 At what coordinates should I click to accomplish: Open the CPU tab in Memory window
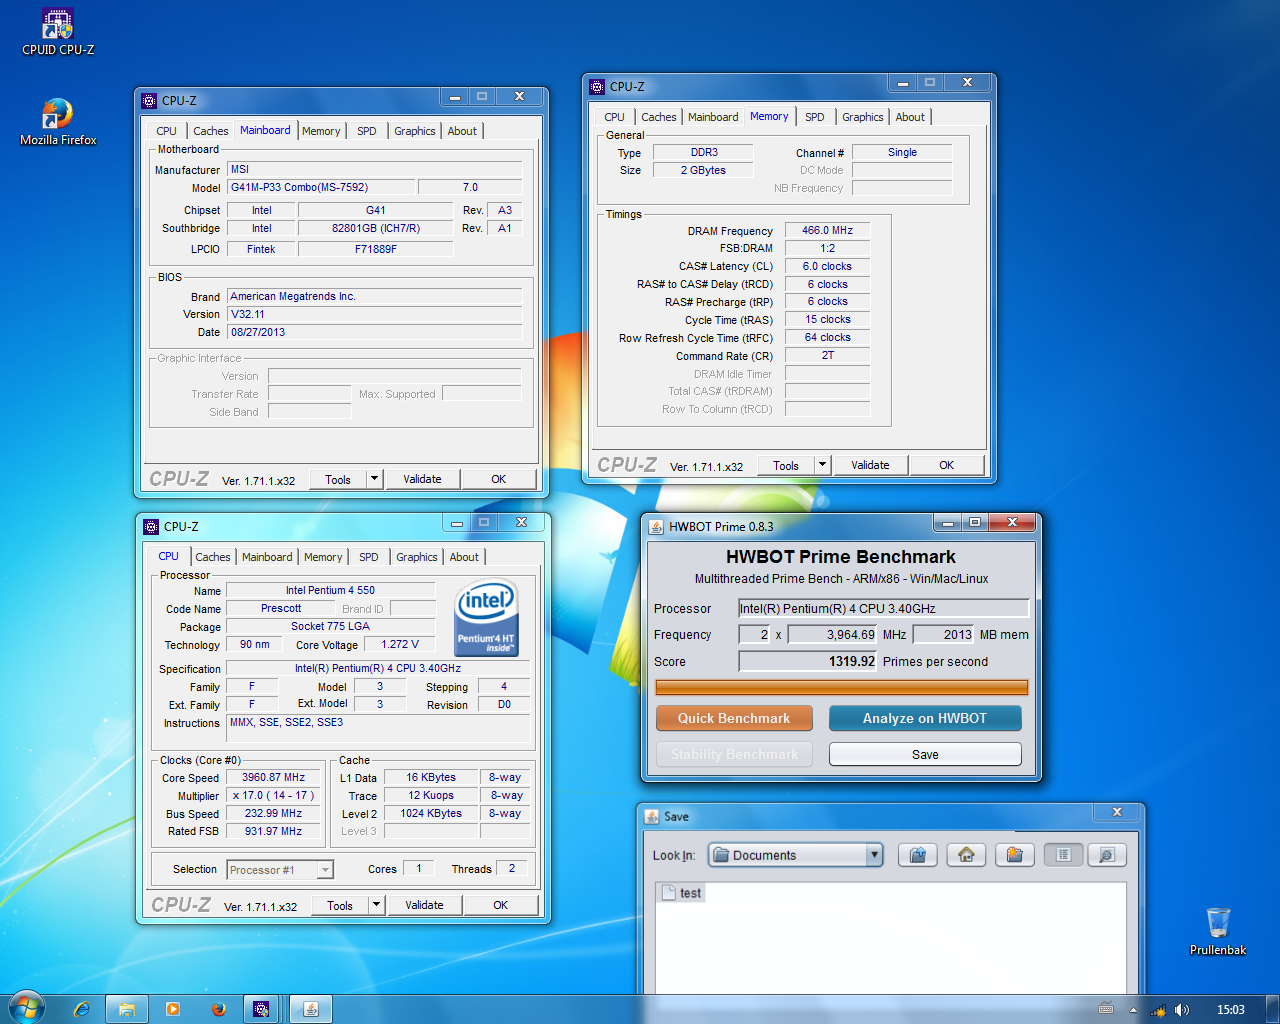(x=614, y=117)
